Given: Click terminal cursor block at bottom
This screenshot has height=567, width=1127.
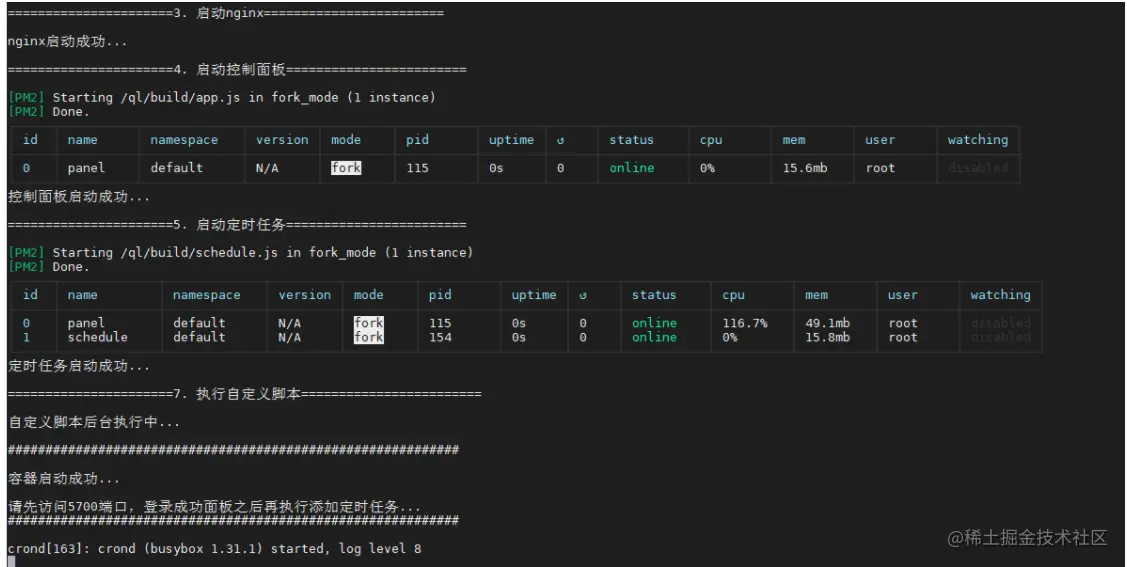Looking at the screenshot, I should pyautogui.click(x=11, y=561).
